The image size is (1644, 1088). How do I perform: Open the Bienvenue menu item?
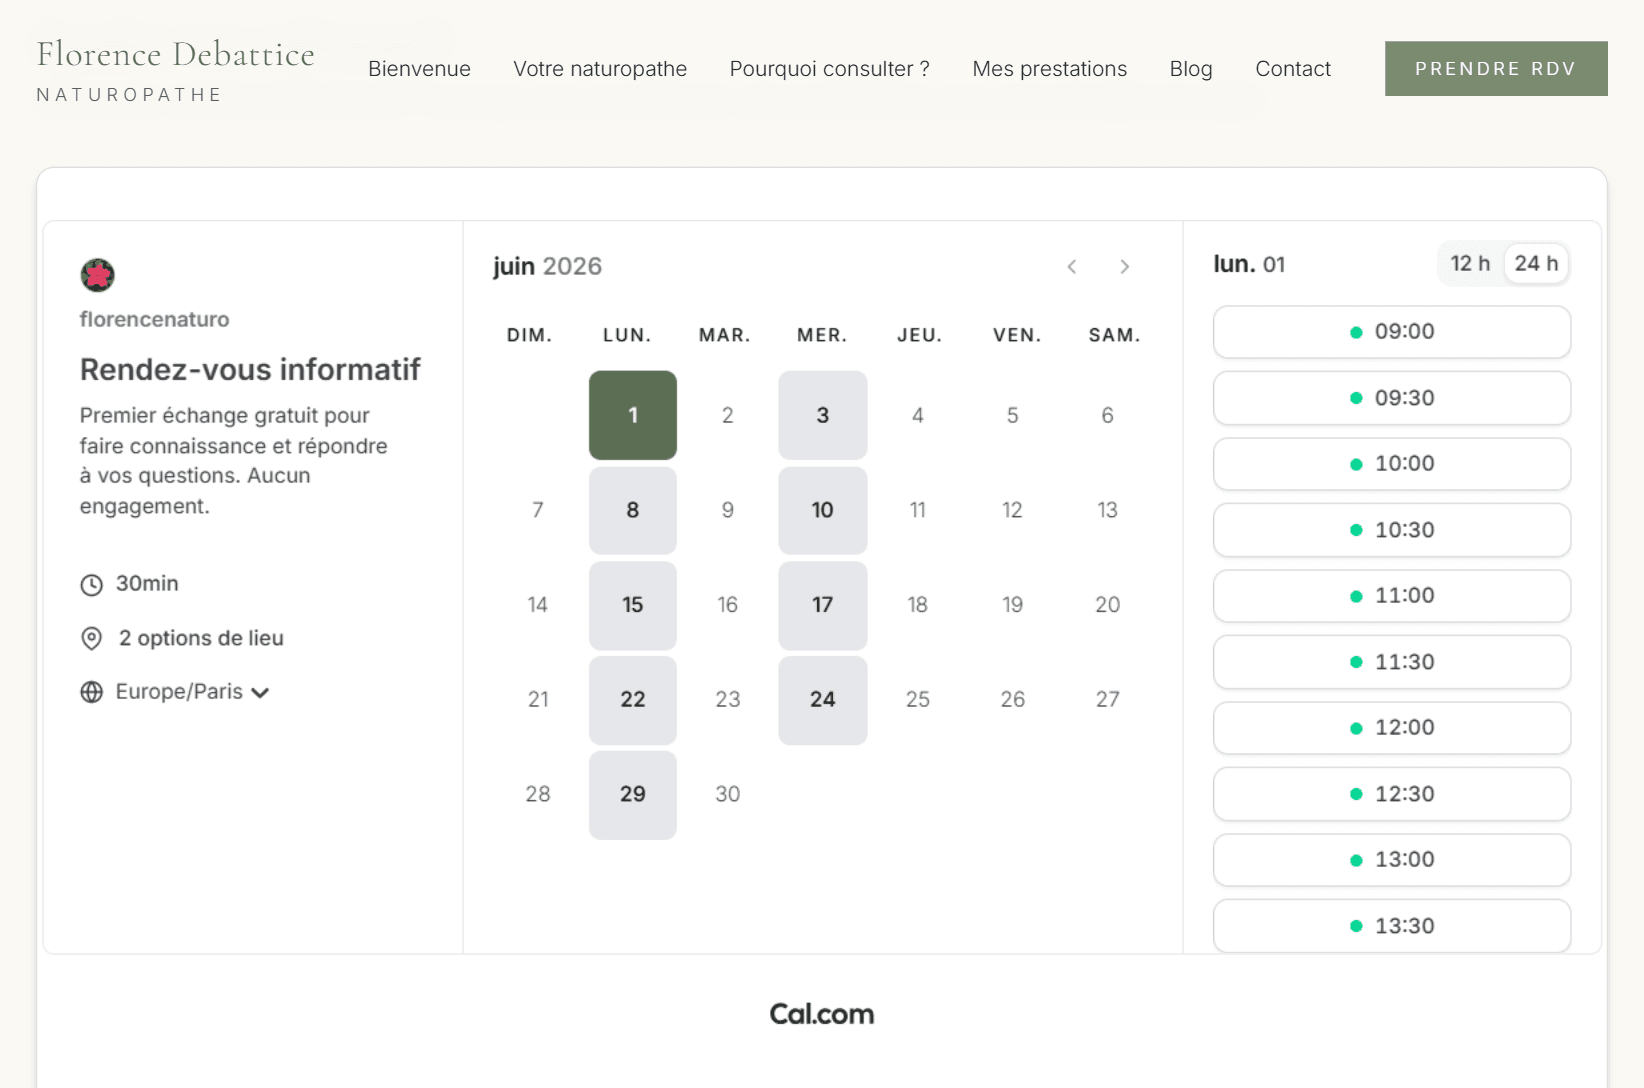419,69
